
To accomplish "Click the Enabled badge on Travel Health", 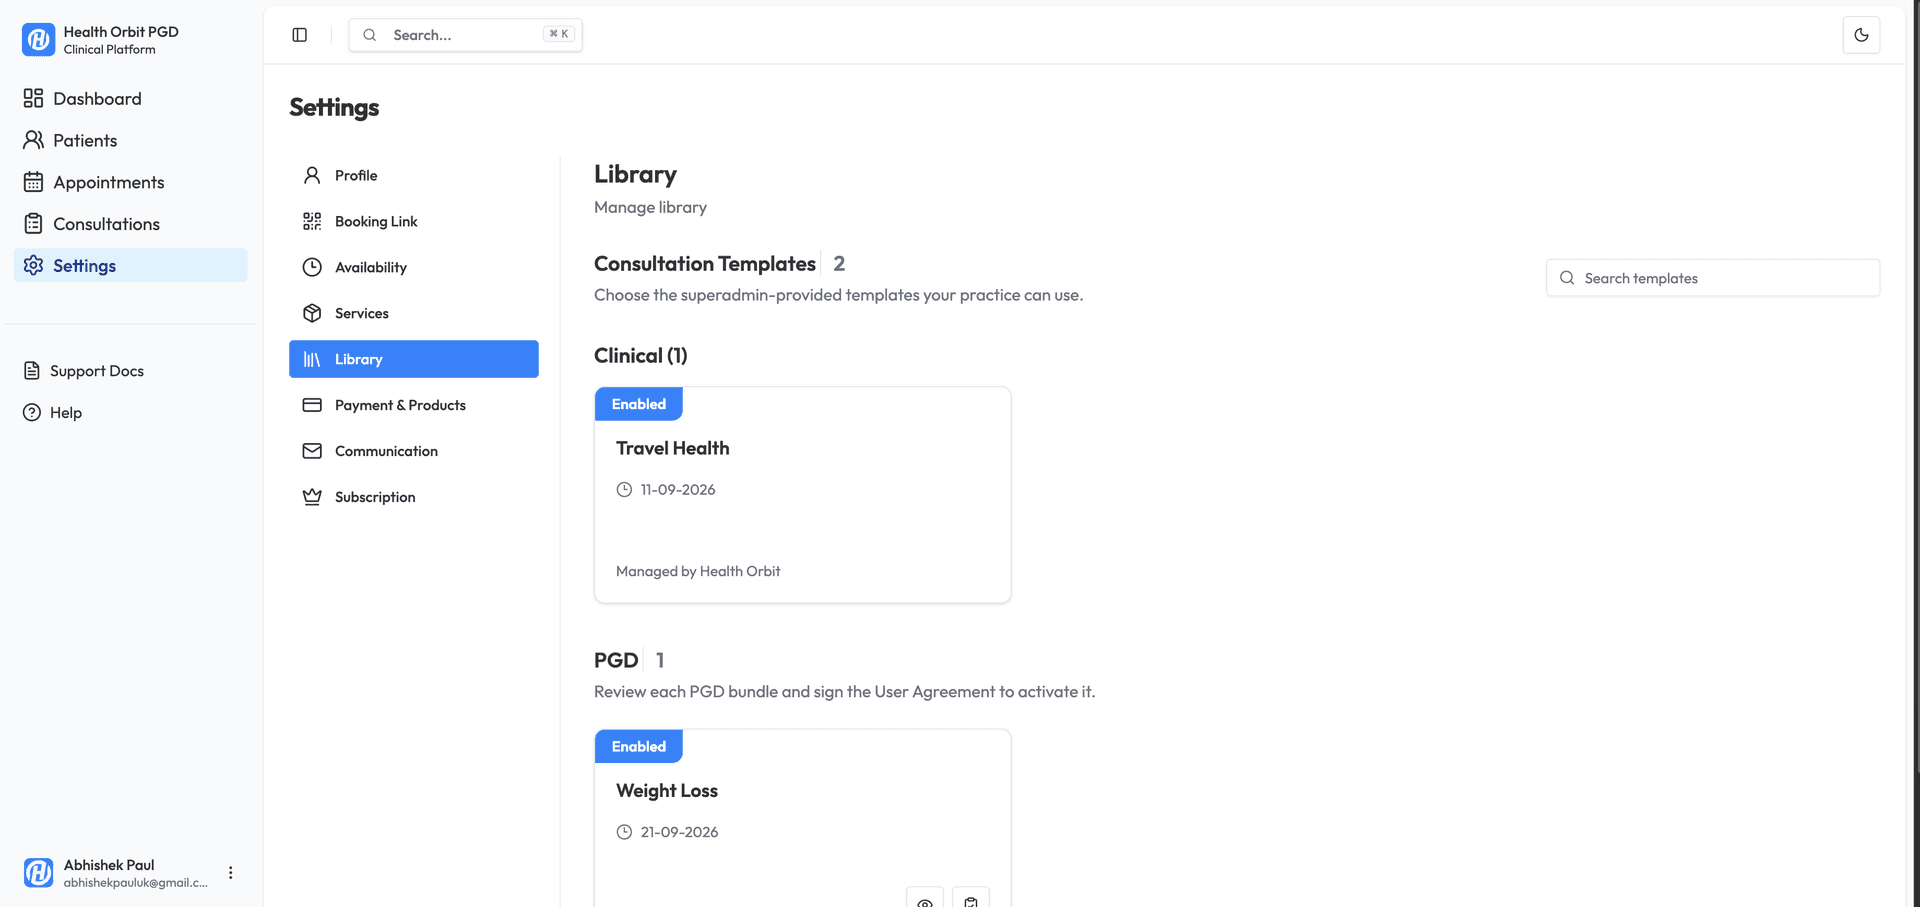I will [x=638, y=404].
